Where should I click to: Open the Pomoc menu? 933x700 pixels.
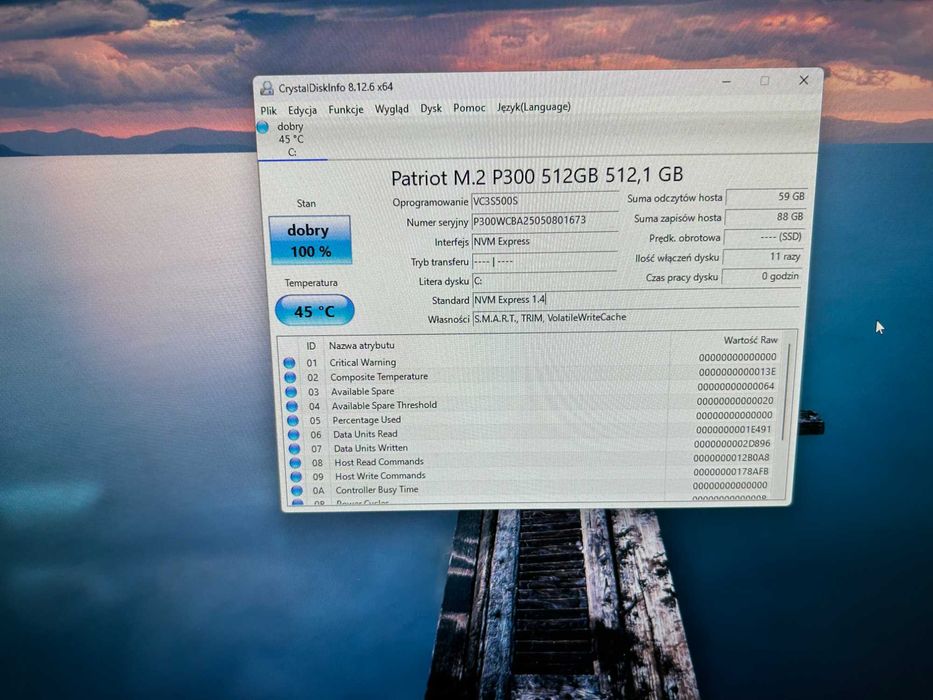pyautogui.click(x=469, y=108)
